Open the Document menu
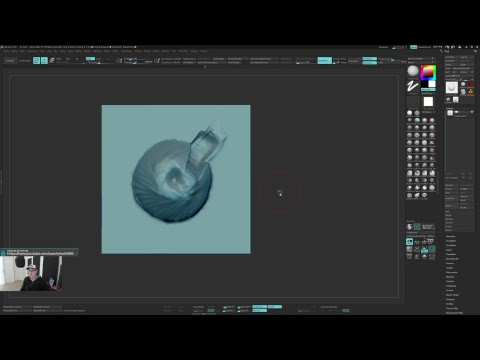Image resolution: width=480 pixels, height=360 pixels. (32, 51)
